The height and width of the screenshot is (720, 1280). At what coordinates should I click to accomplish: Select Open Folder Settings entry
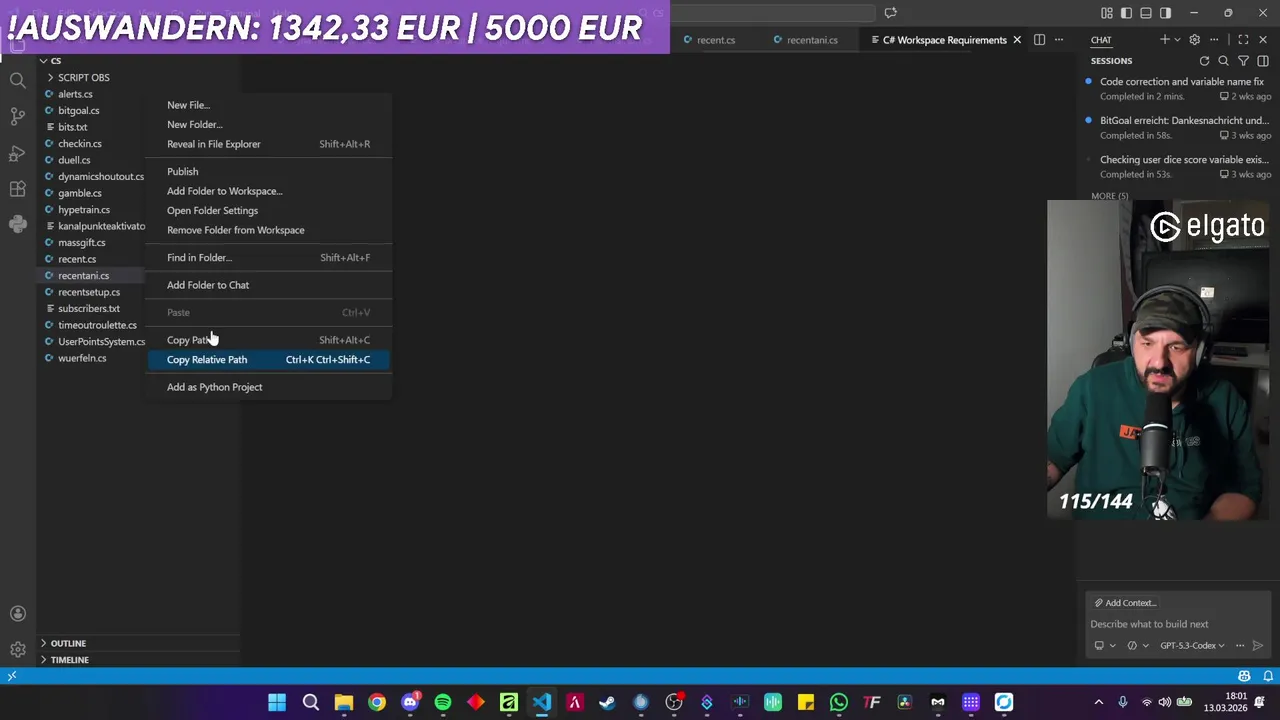(268, 210)
